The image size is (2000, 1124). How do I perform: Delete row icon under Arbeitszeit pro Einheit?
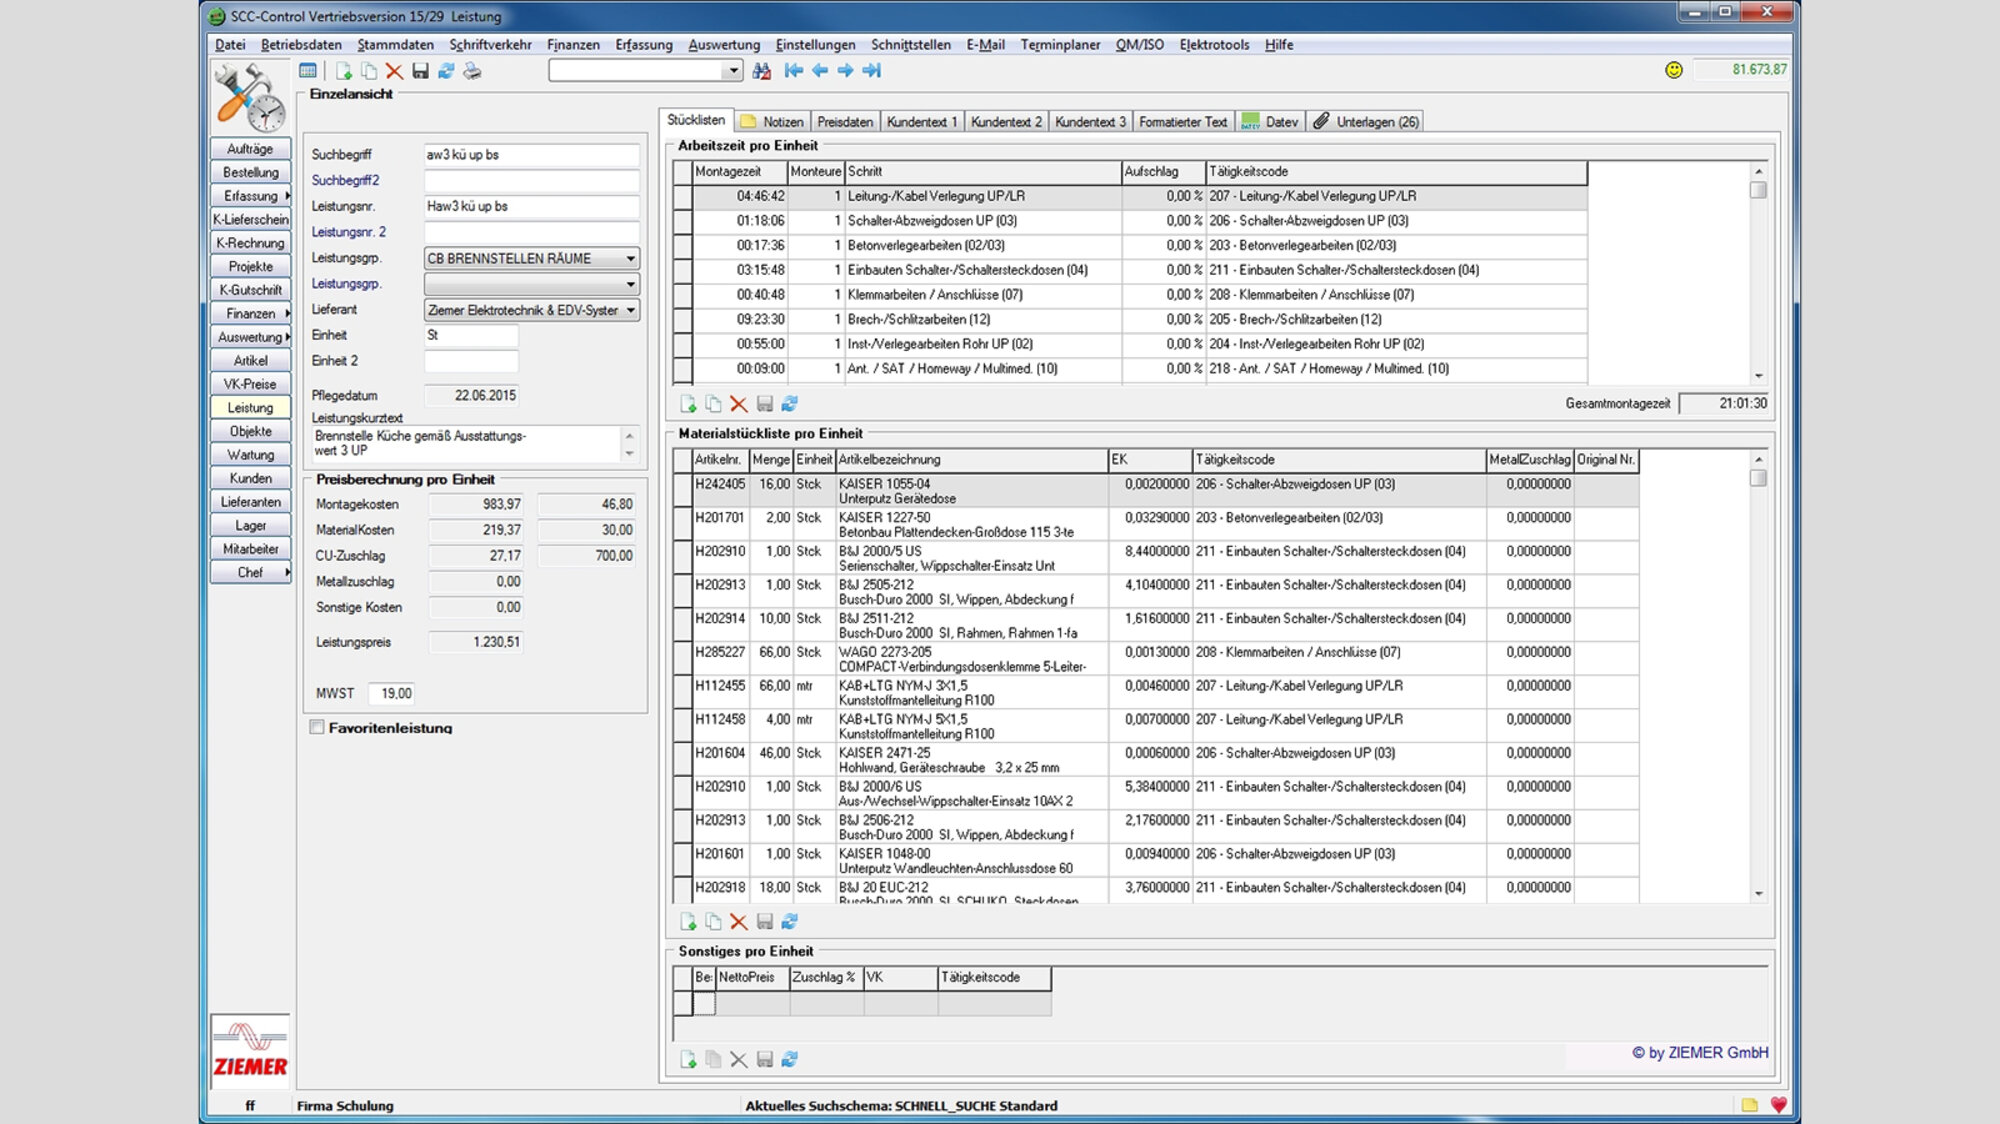point(739,404)
